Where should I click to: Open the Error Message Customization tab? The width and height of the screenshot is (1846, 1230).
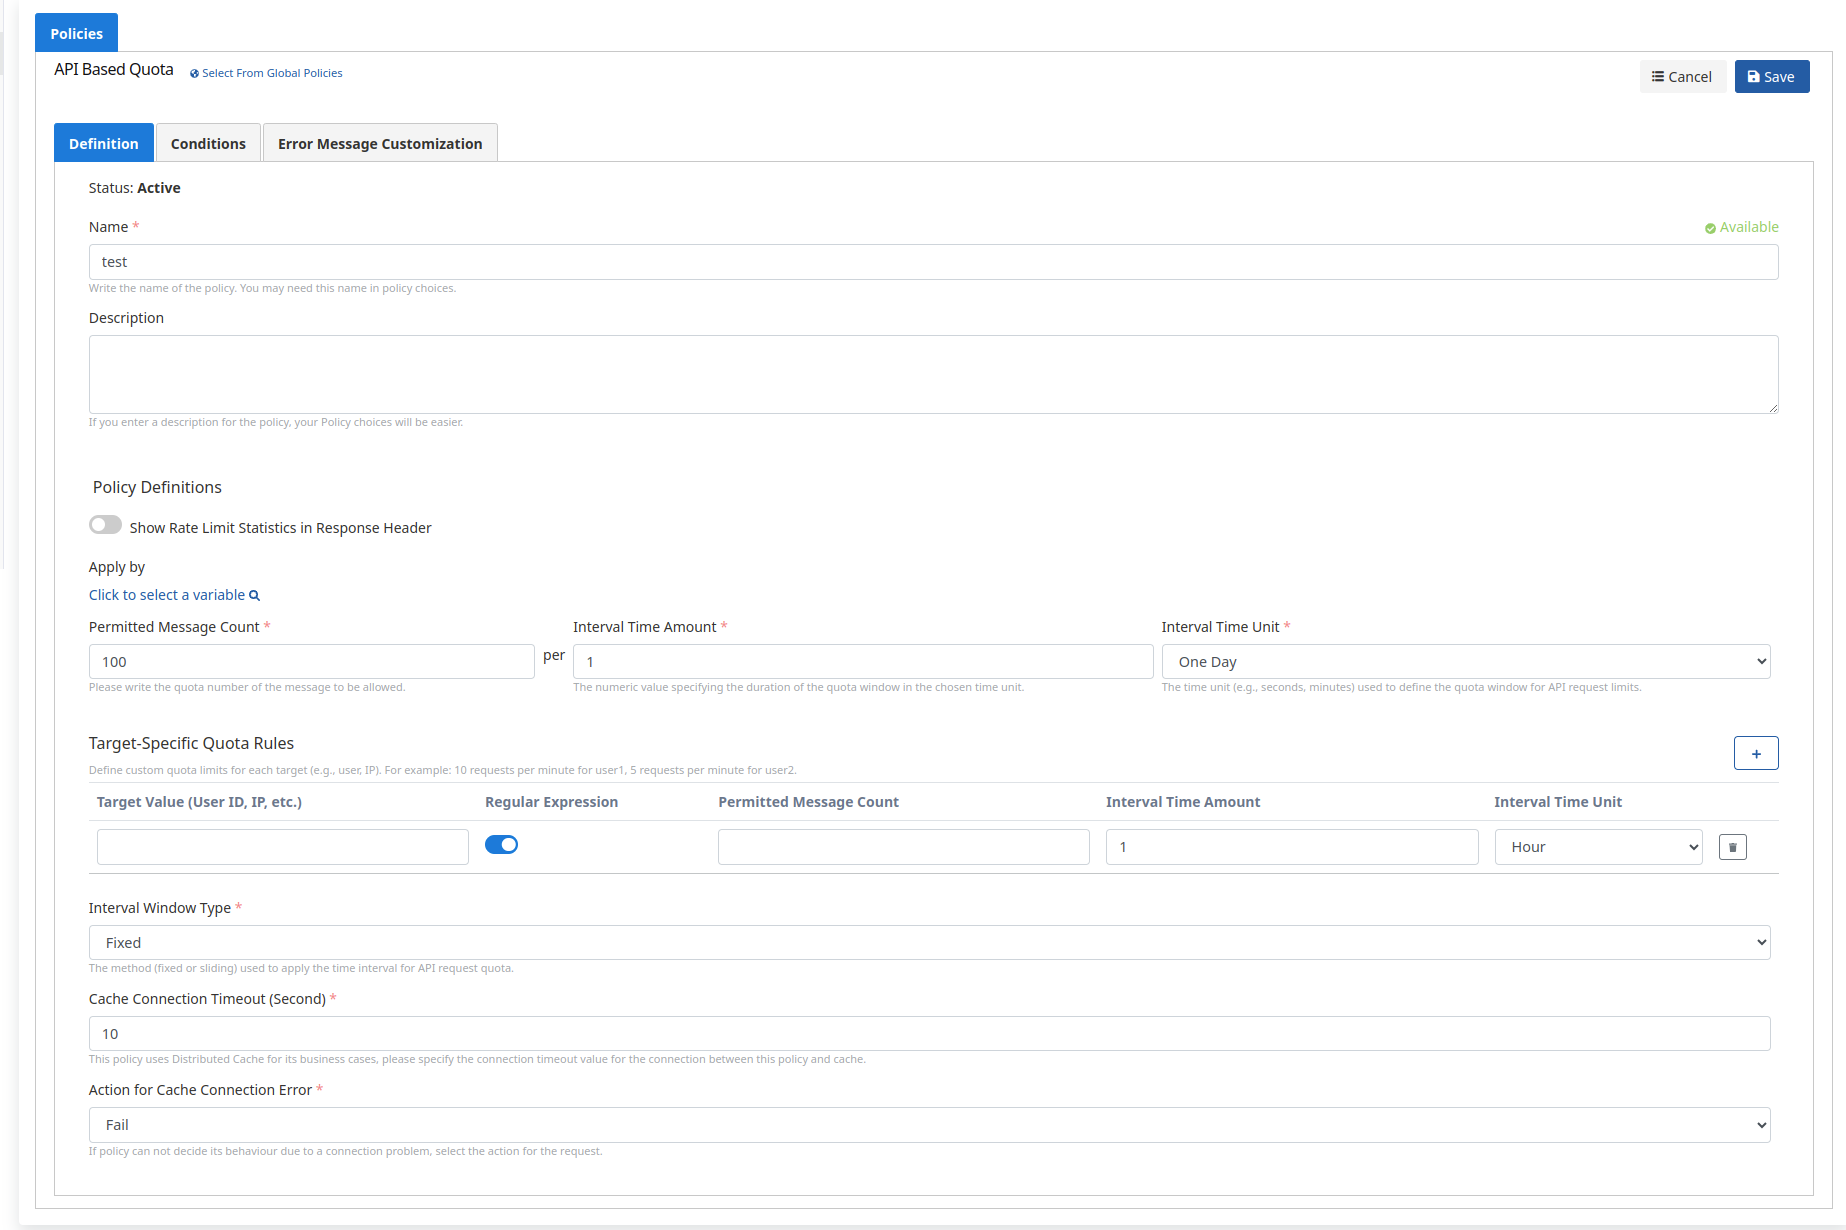tap(380, 143)
